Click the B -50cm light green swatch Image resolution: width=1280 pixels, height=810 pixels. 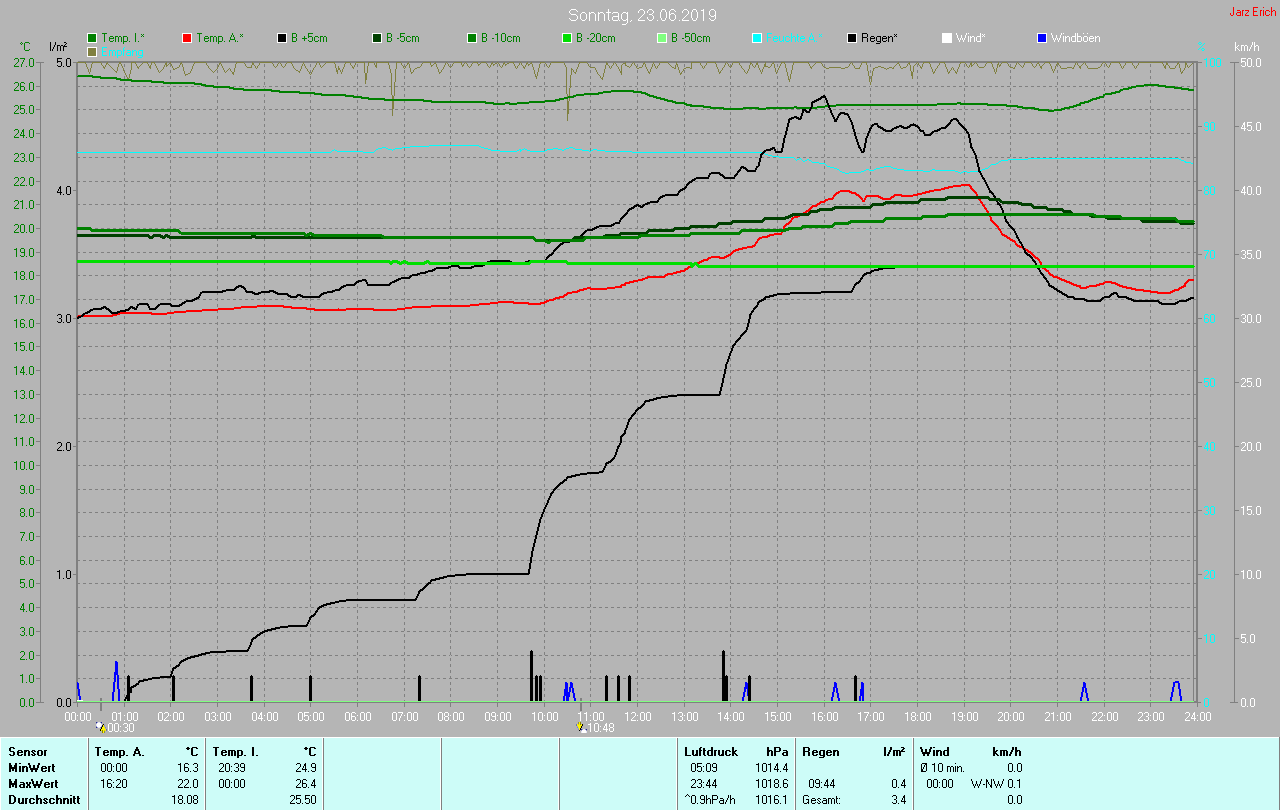click(x=662, y=38)
